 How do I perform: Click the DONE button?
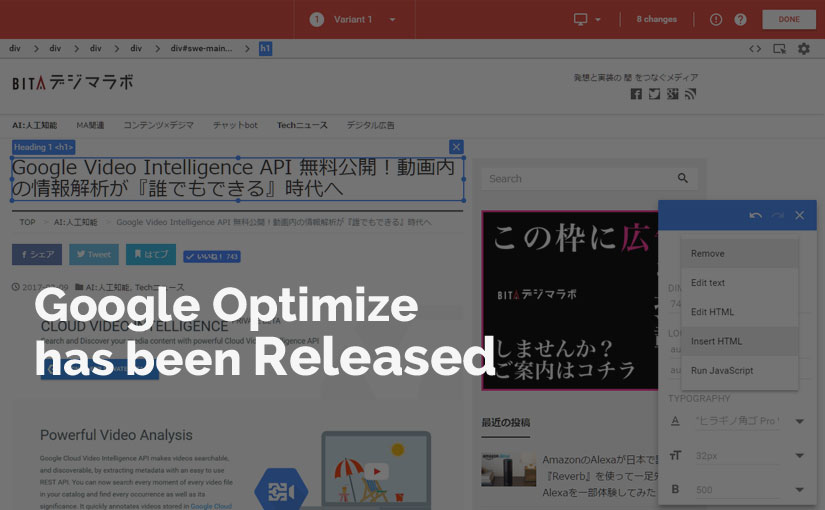click(x=789, y=19)
